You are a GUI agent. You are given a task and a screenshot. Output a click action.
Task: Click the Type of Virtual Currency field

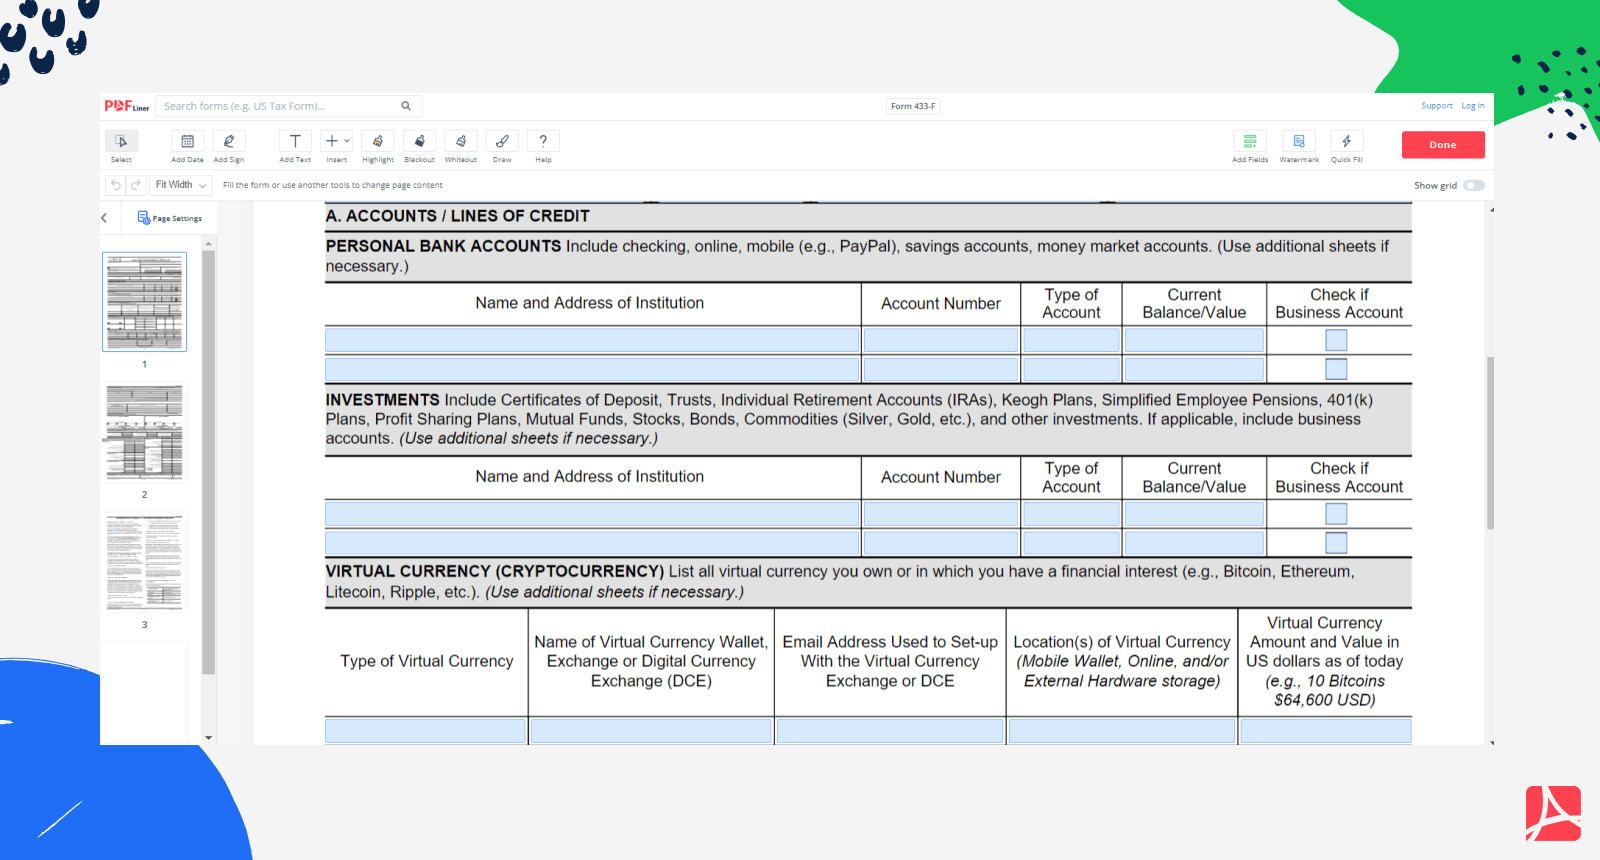pyautogui.click(x=426, y=731)
